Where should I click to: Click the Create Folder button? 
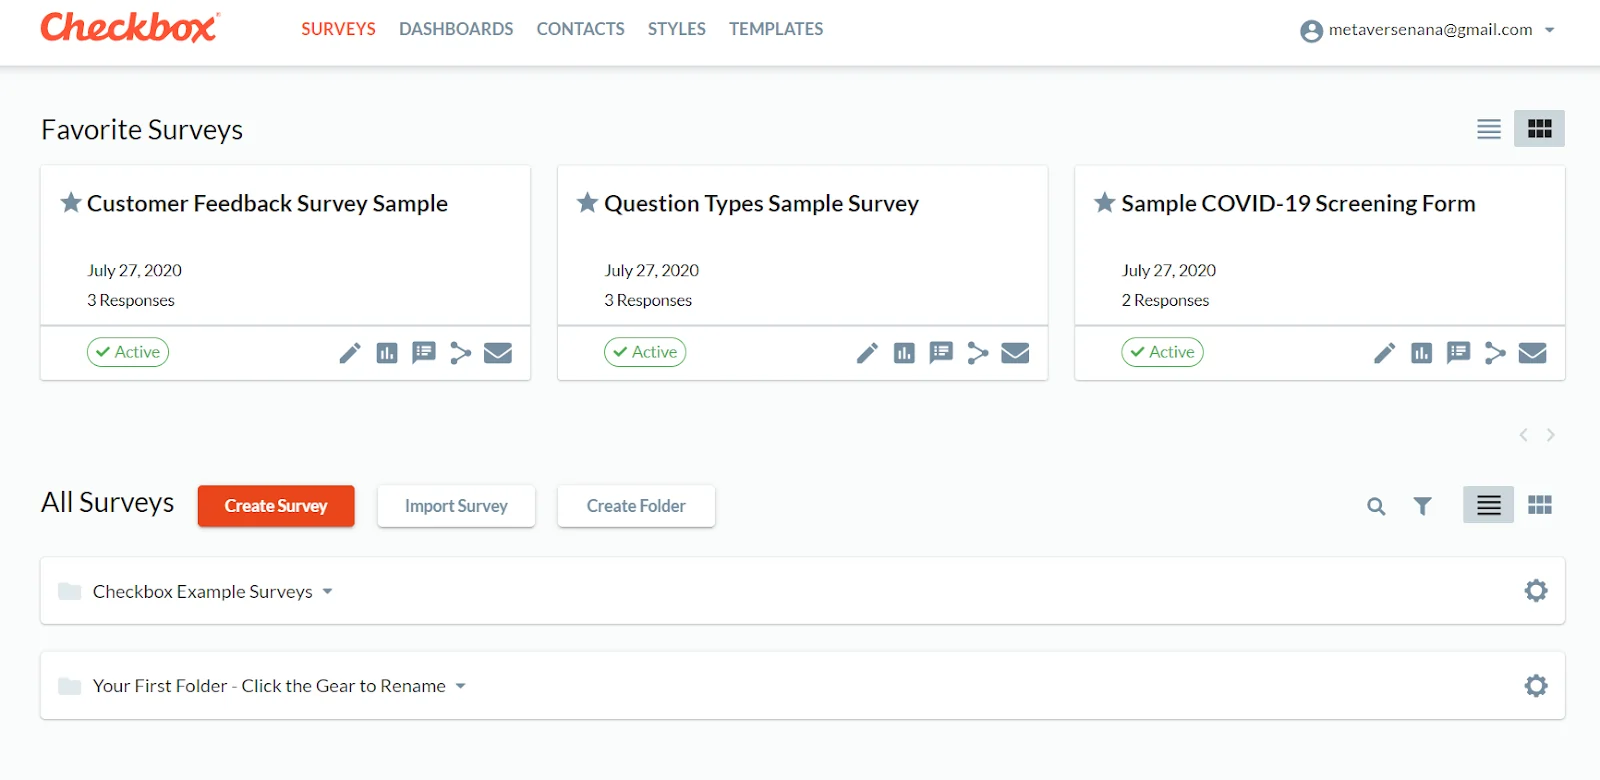[x=636, y=506]
